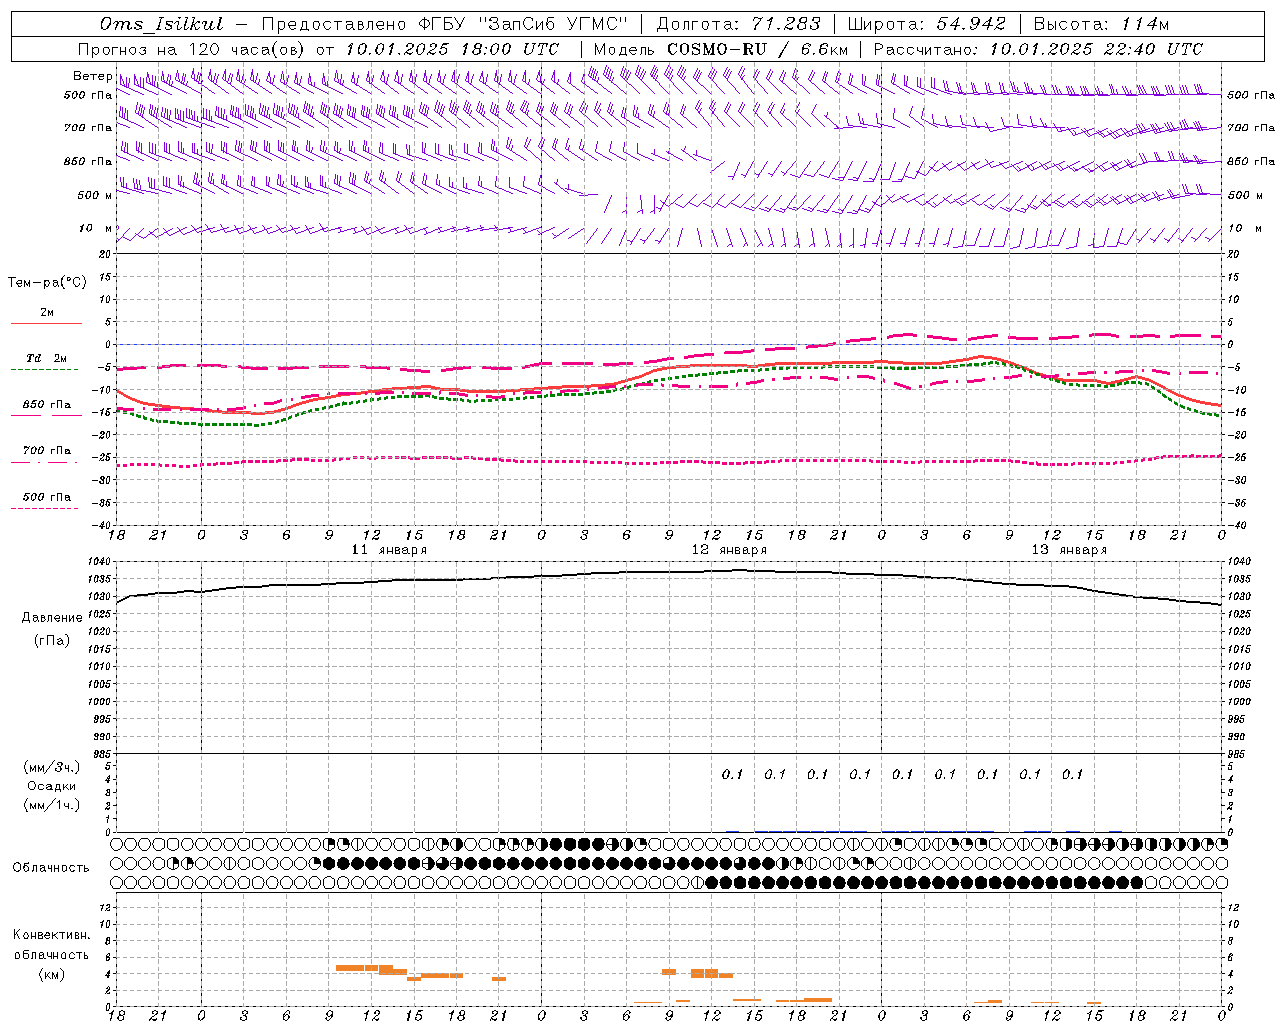Click the Прогноз на 120 часа(ов) text
The height and width of the screenshot is (1024, 1280).
click(x=194, y=49)
